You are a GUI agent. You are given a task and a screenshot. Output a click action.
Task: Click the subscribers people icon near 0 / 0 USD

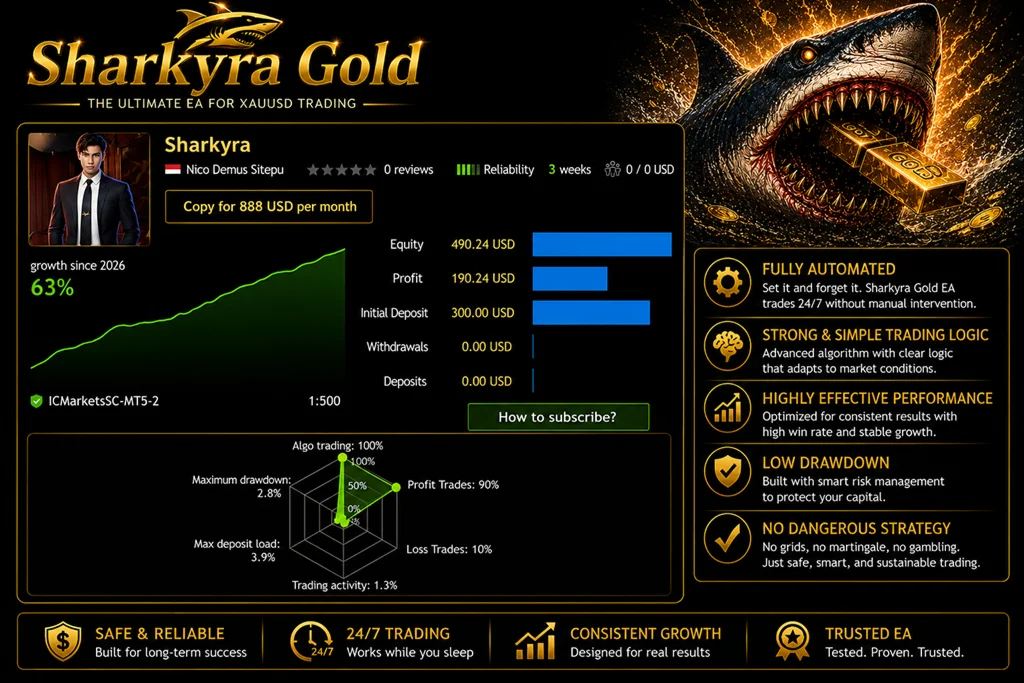(613, 170)
